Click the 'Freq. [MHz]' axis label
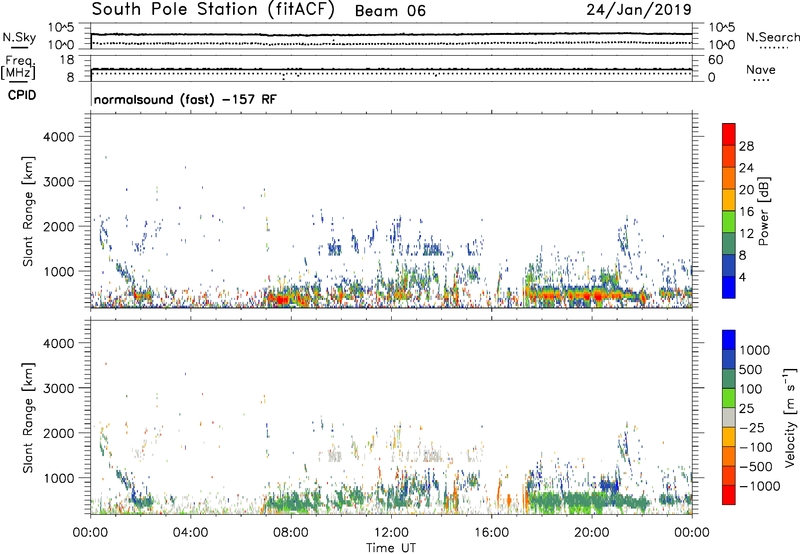The image size is (800, 554). tap(18, 68)
